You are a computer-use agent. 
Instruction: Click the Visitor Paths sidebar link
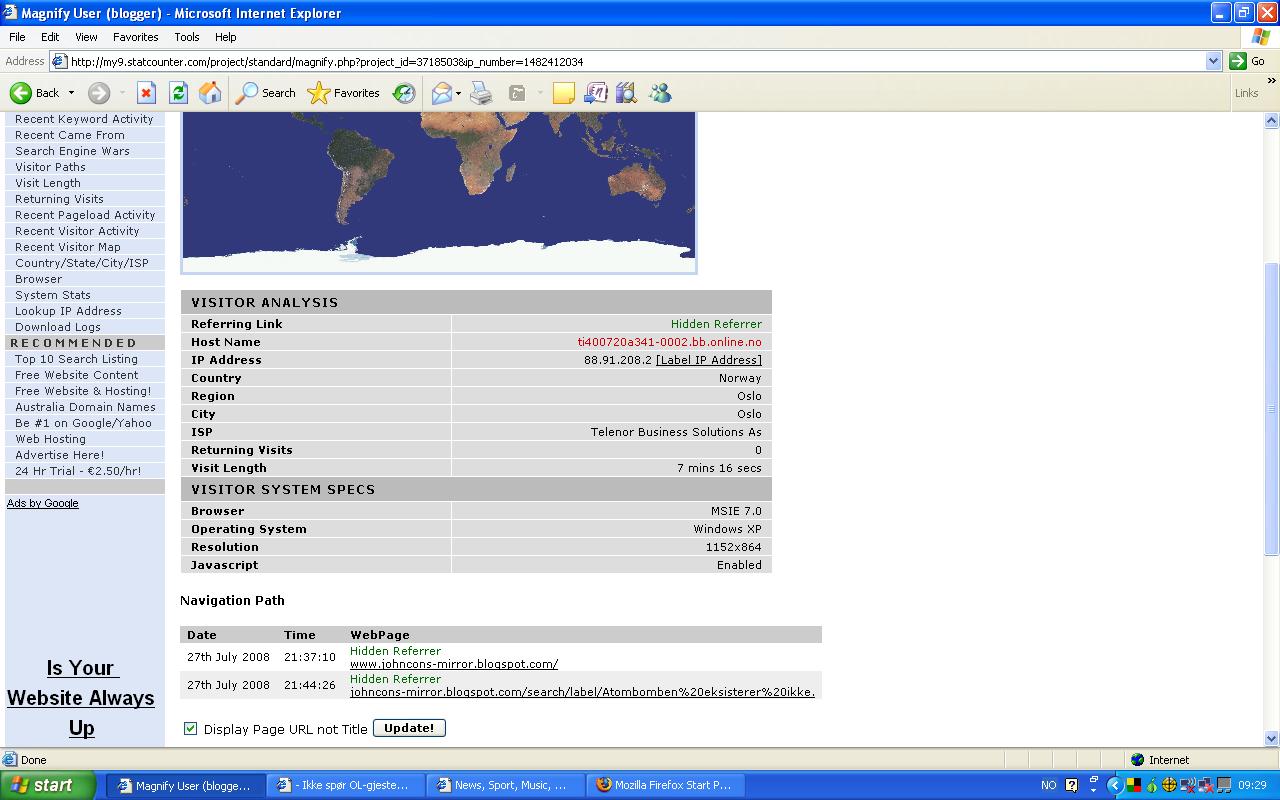[50, 167]
